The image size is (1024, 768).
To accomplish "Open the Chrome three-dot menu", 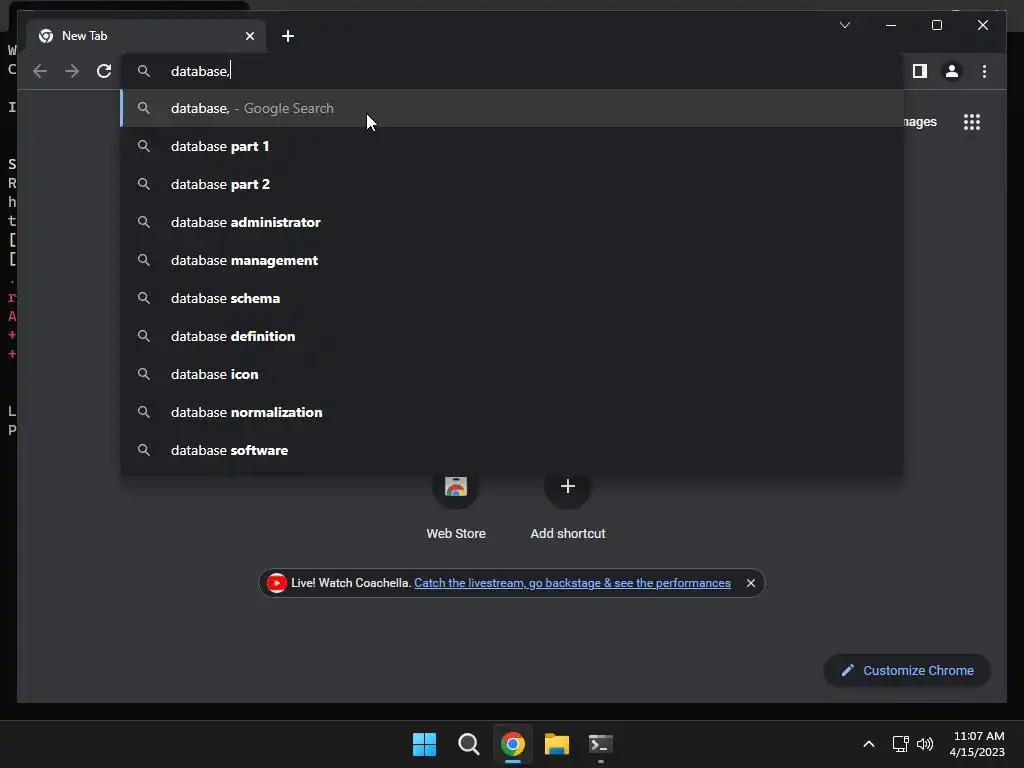I will (x=984, y=71).
